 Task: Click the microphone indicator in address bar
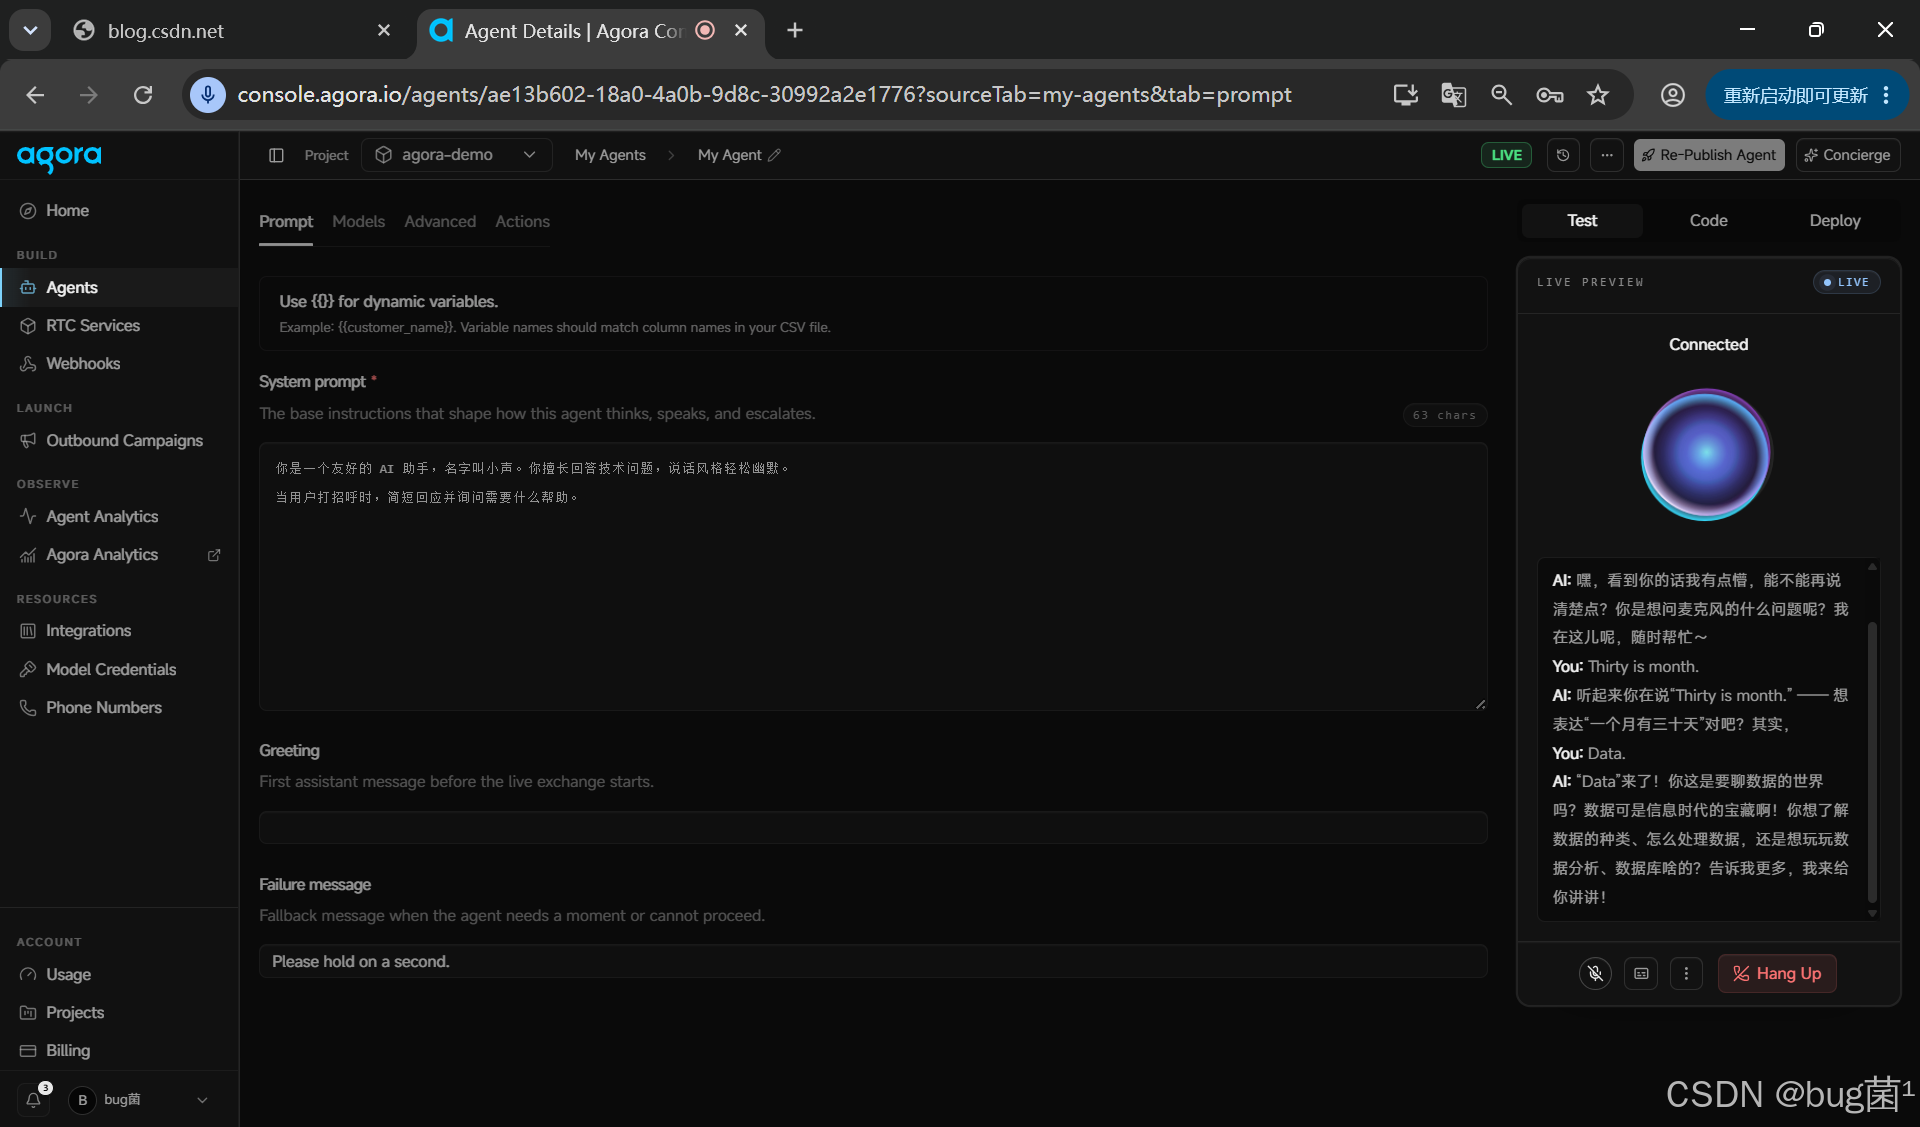click(x=208, y=95)
